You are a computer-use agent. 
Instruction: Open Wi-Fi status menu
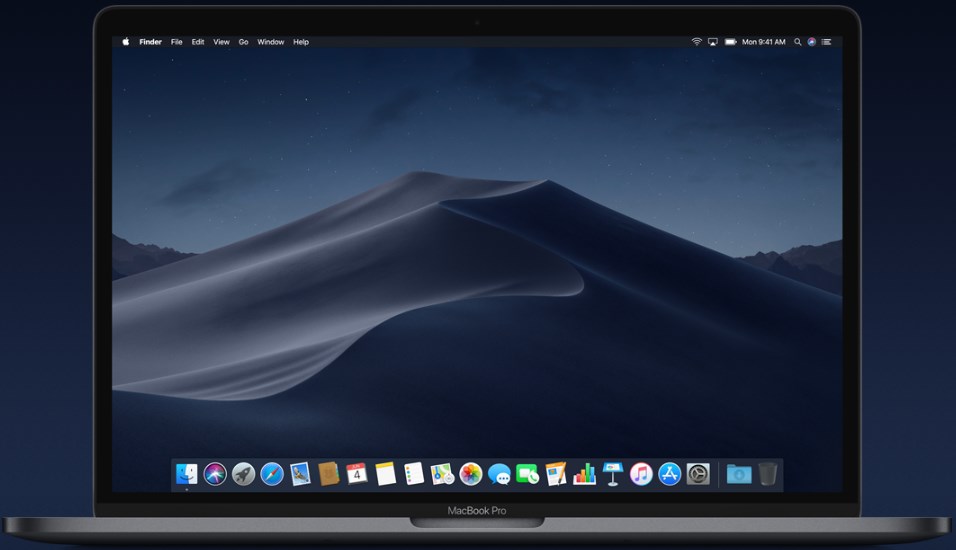pyautogui.click(x=696, y=42)
